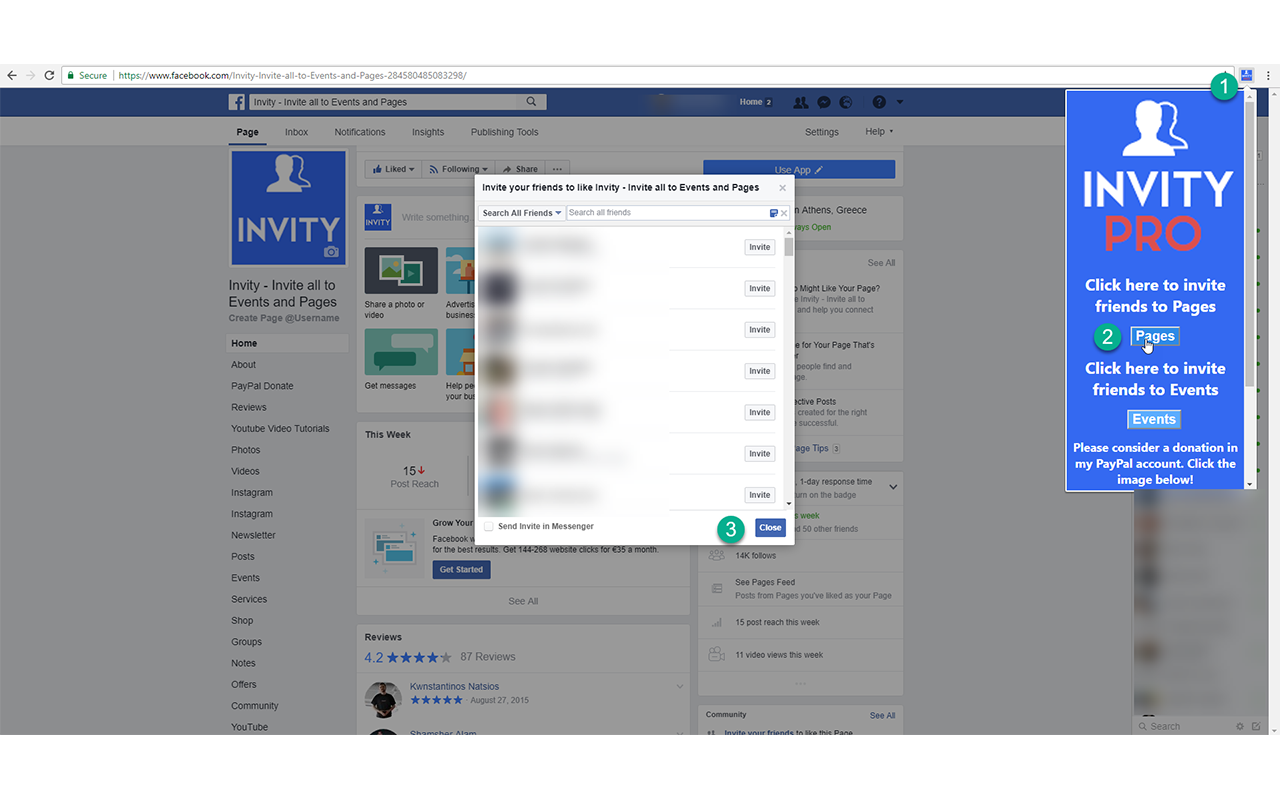Click the post reach bar chart icon
The width and height of the screenshot is (1280, 800).
716,622
